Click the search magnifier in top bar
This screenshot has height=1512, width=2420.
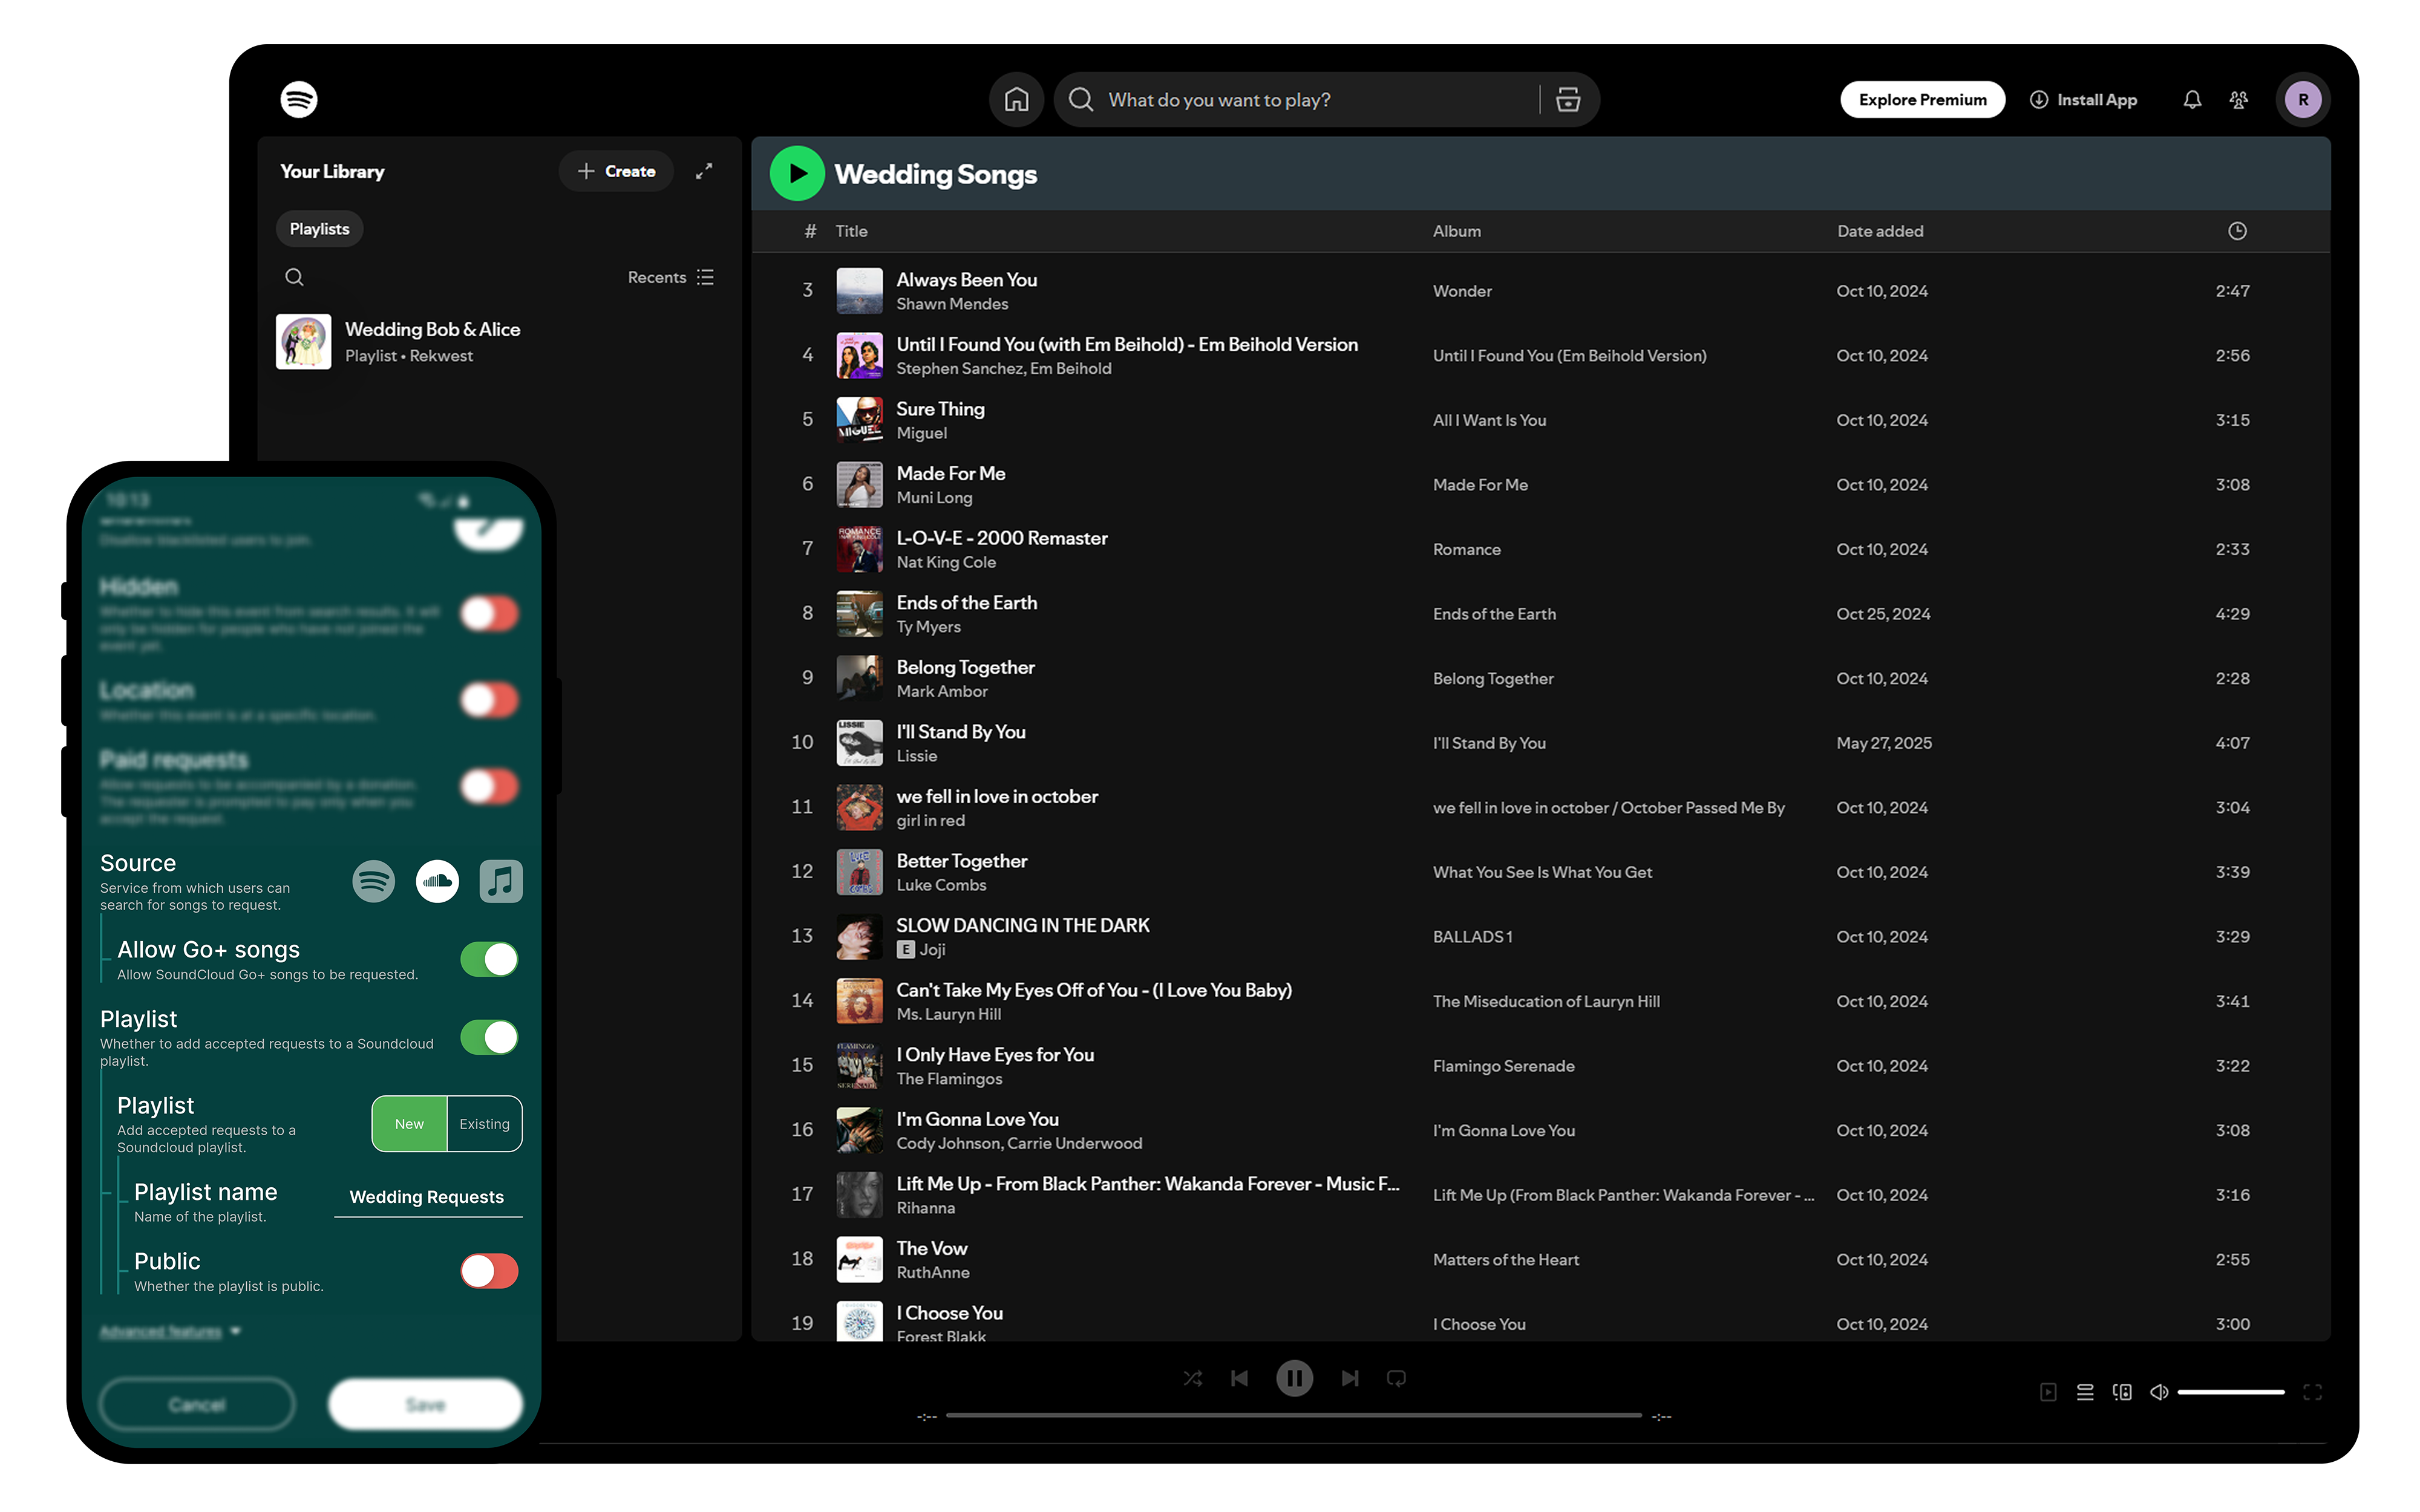[x=1080, y=99]
